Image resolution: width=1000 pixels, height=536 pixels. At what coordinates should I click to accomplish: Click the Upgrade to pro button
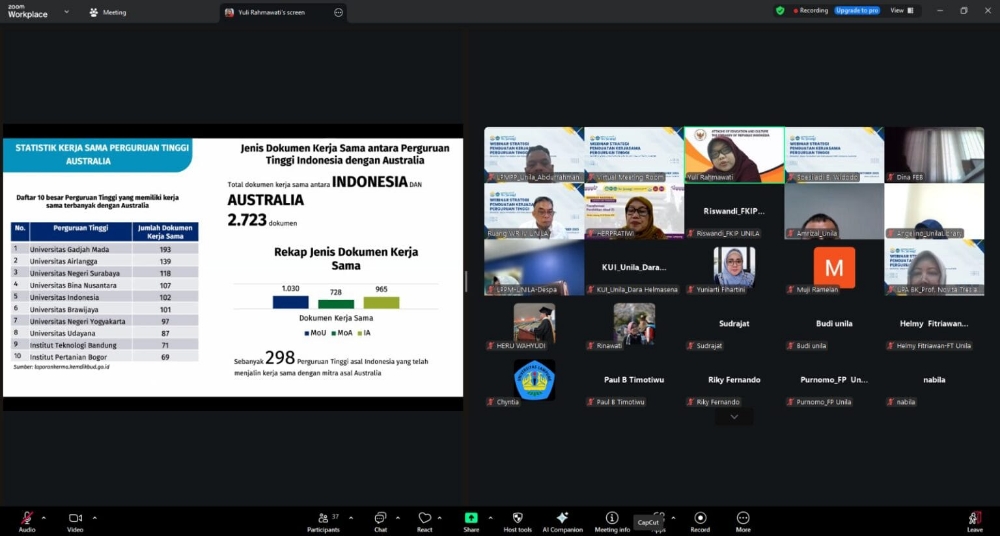coord(857,10)
